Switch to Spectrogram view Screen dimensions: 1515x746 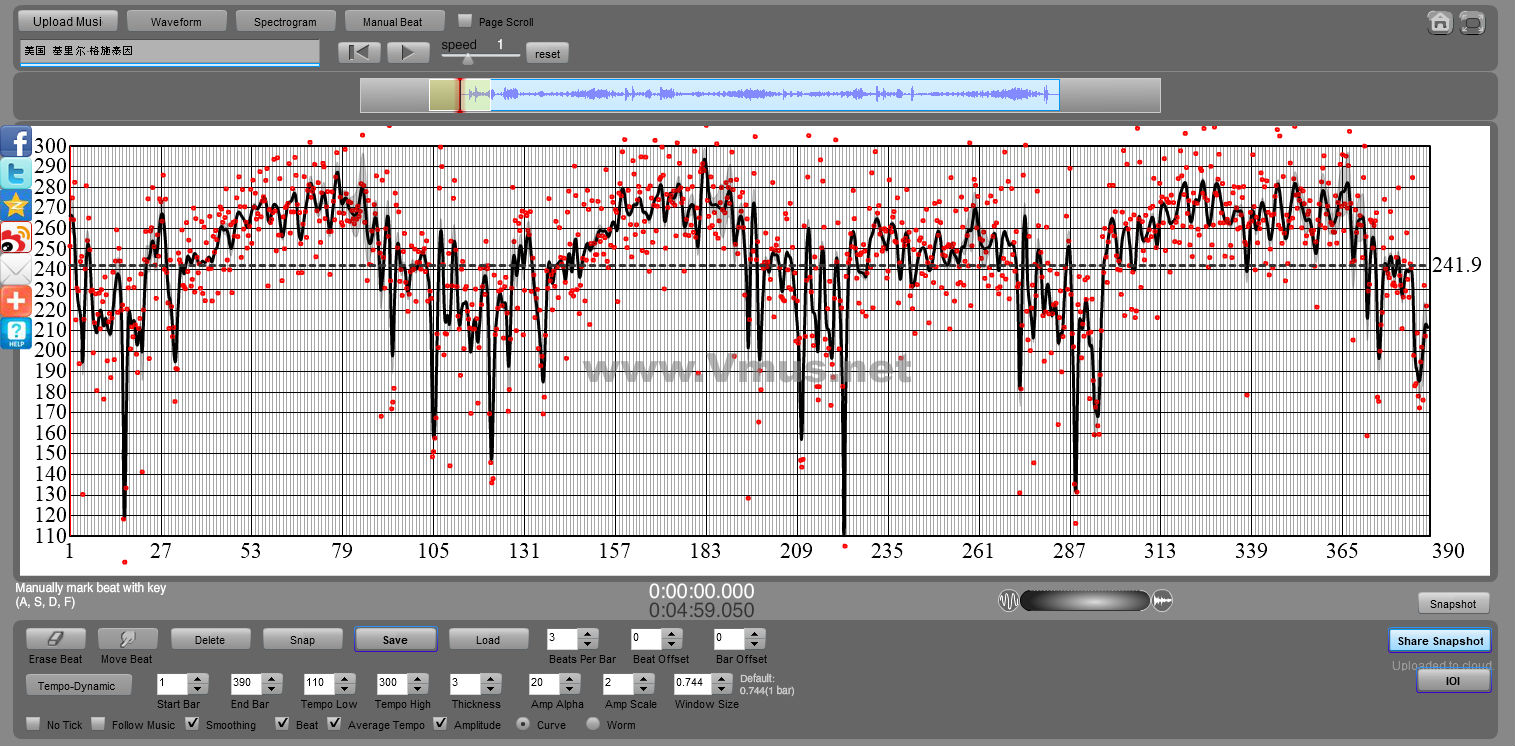point(285,21)
